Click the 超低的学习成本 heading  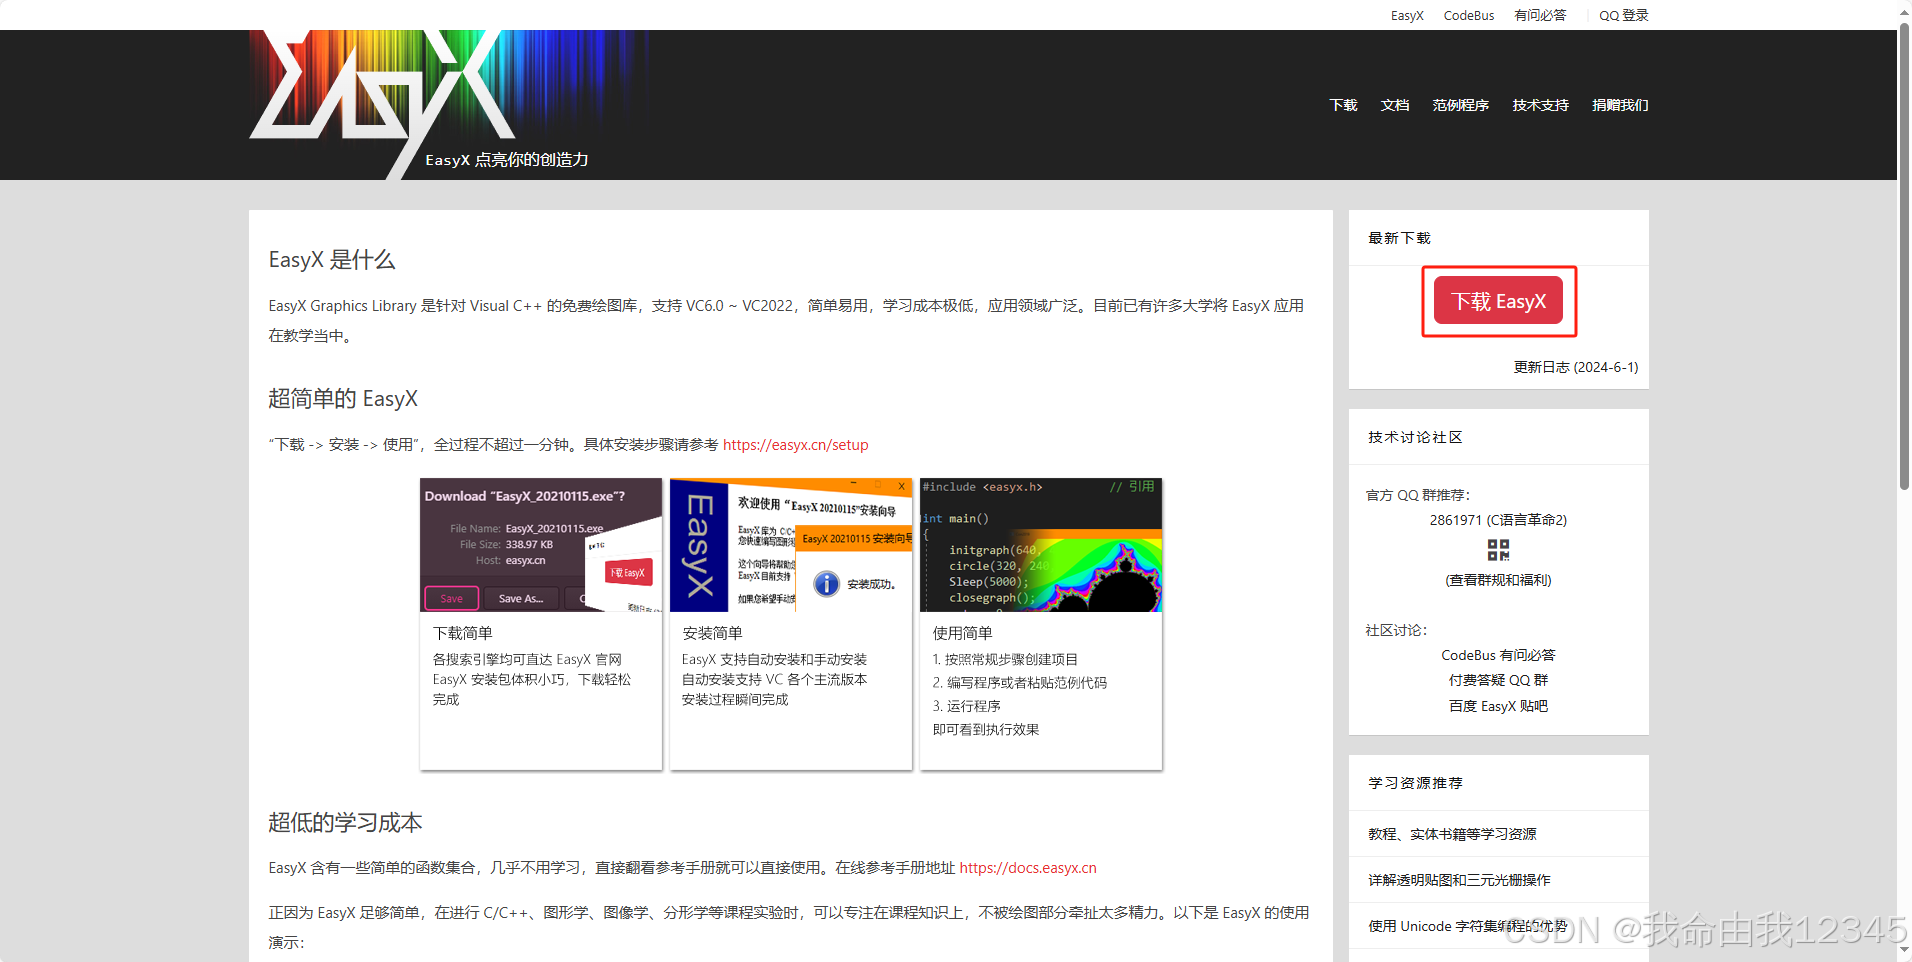[345, 823]
